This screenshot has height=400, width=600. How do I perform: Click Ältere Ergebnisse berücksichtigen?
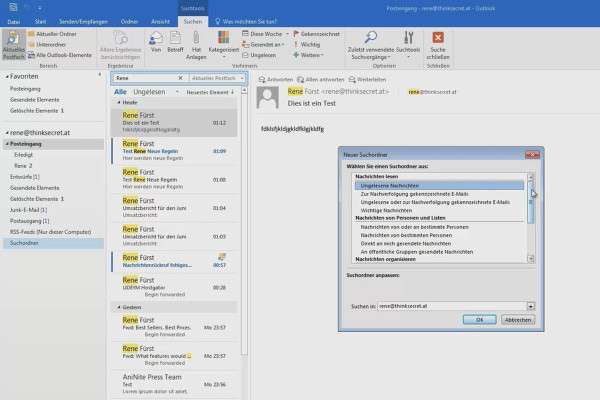[x=120, y=45]
